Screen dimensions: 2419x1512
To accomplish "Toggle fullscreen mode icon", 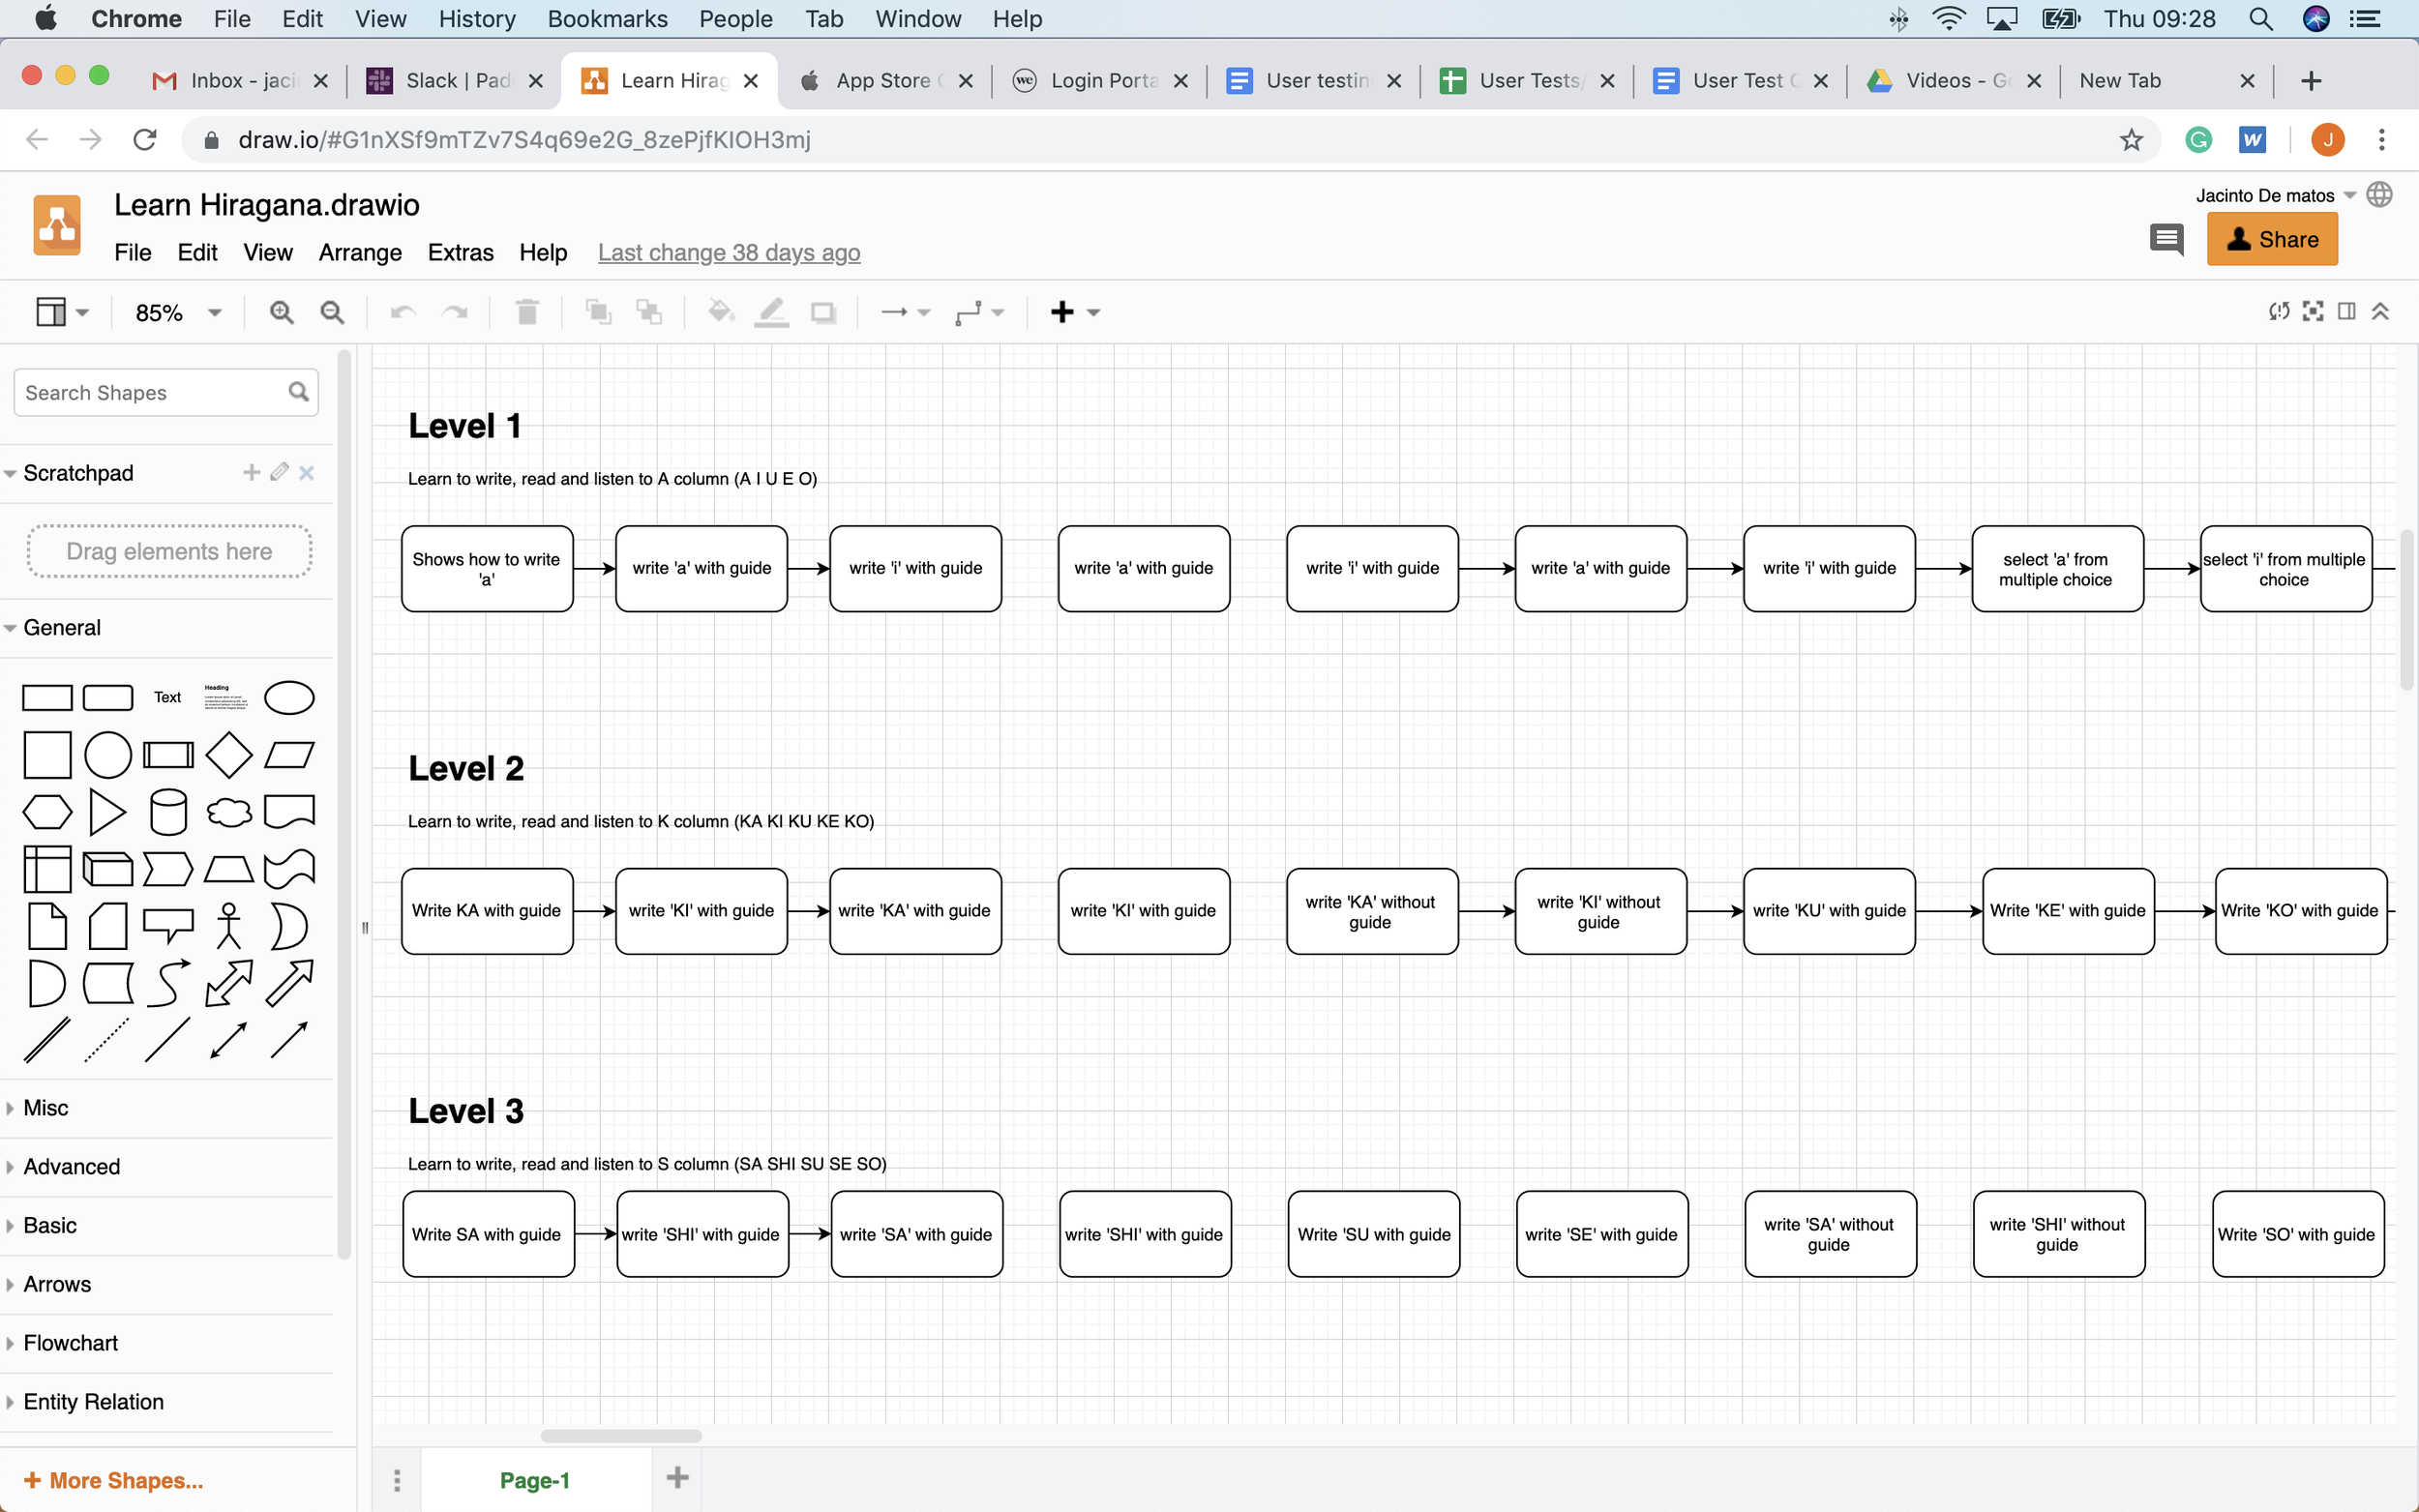I will tap(2313, 311).
